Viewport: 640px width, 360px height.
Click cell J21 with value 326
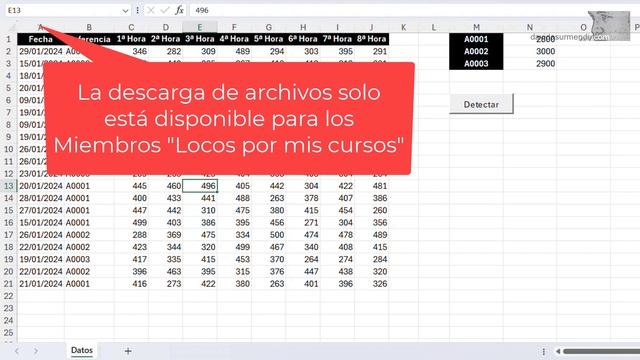(372, 284)
